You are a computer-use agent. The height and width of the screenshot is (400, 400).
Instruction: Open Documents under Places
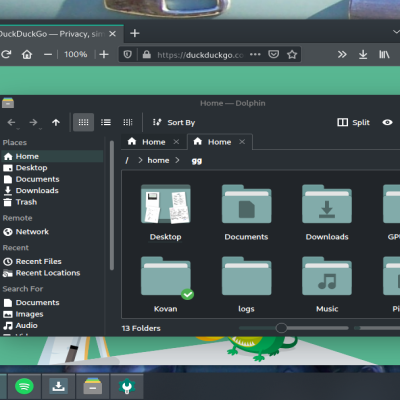point(52,179)
